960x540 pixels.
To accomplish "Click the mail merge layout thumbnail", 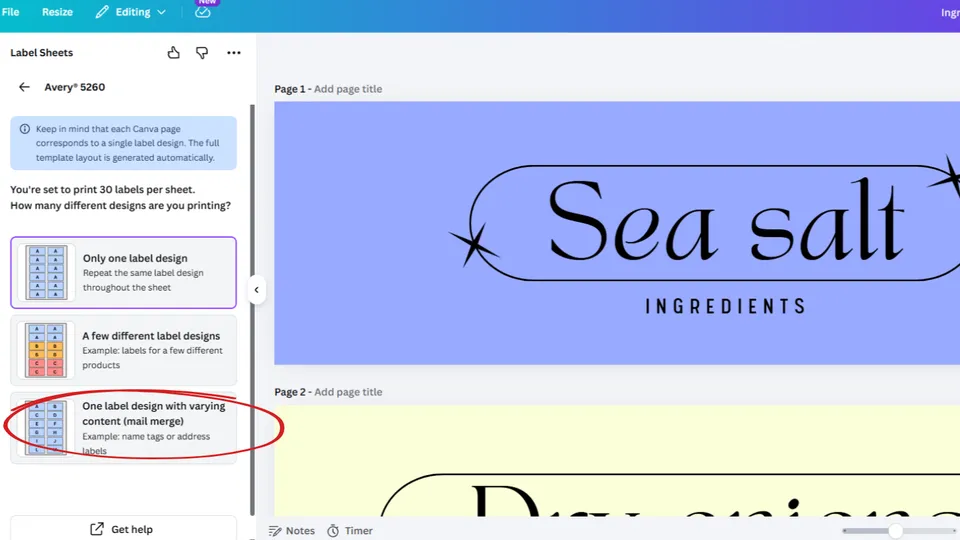I will click(x=46, y=428).
